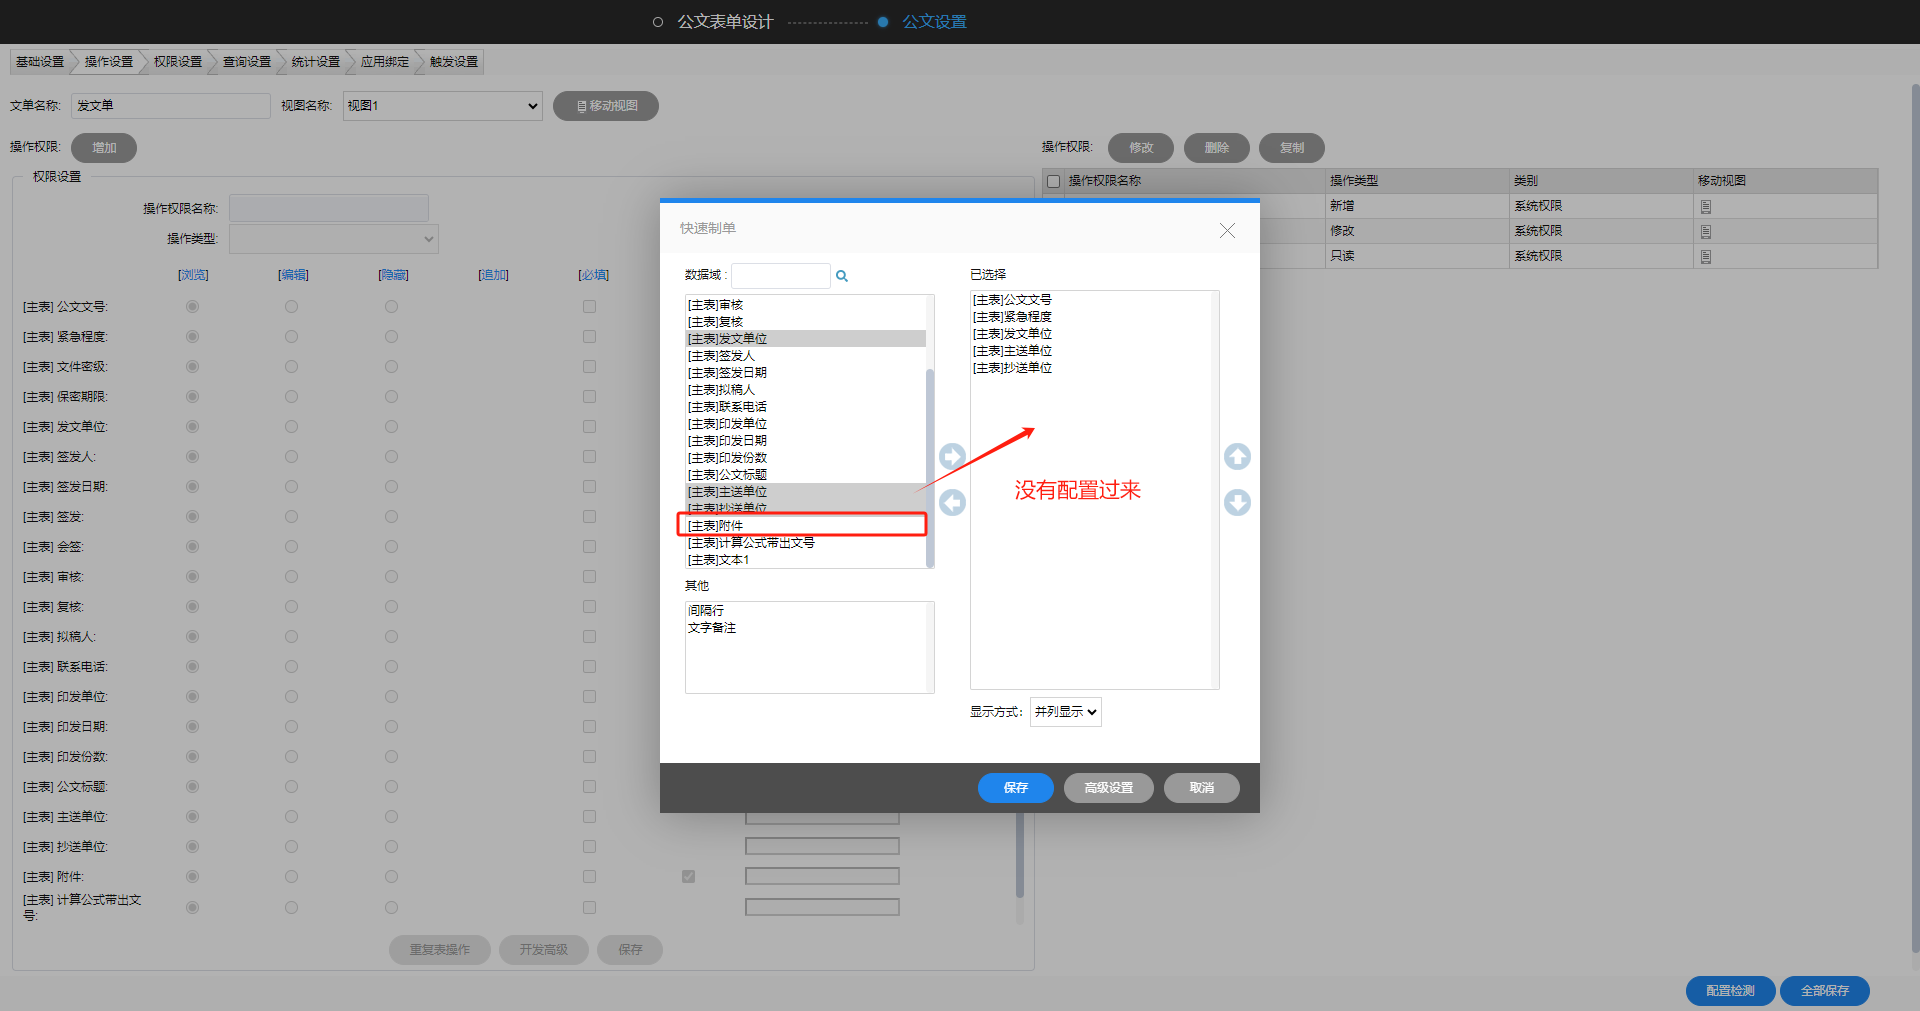Open the mobile view icon in the 只读 row

tap(1706, 257)
